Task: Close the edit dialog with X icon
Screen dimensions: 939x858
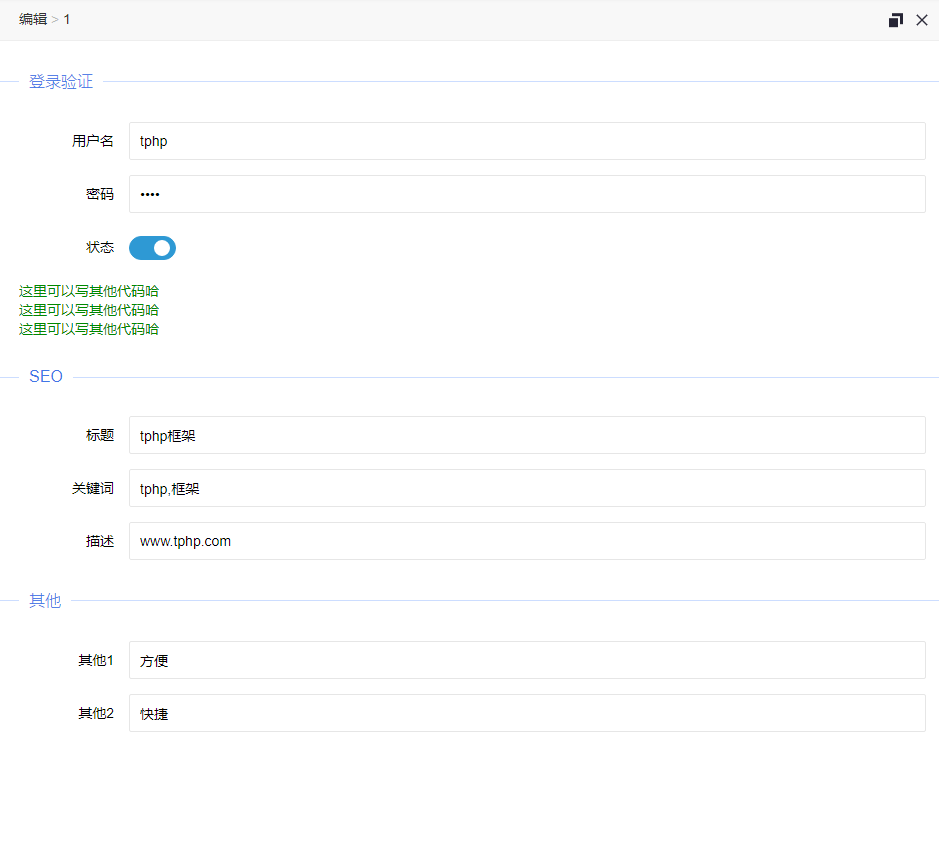Action: coord(922,20)
